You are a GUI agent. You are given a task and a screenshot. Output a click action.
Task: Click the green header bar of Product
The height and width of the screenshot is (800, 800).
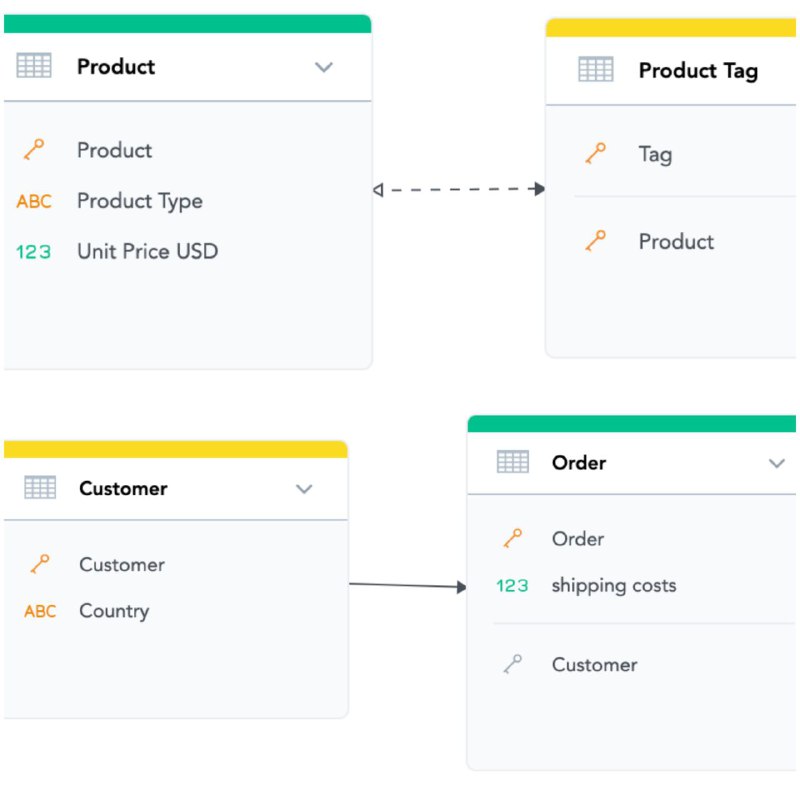[x=187, y=24]
